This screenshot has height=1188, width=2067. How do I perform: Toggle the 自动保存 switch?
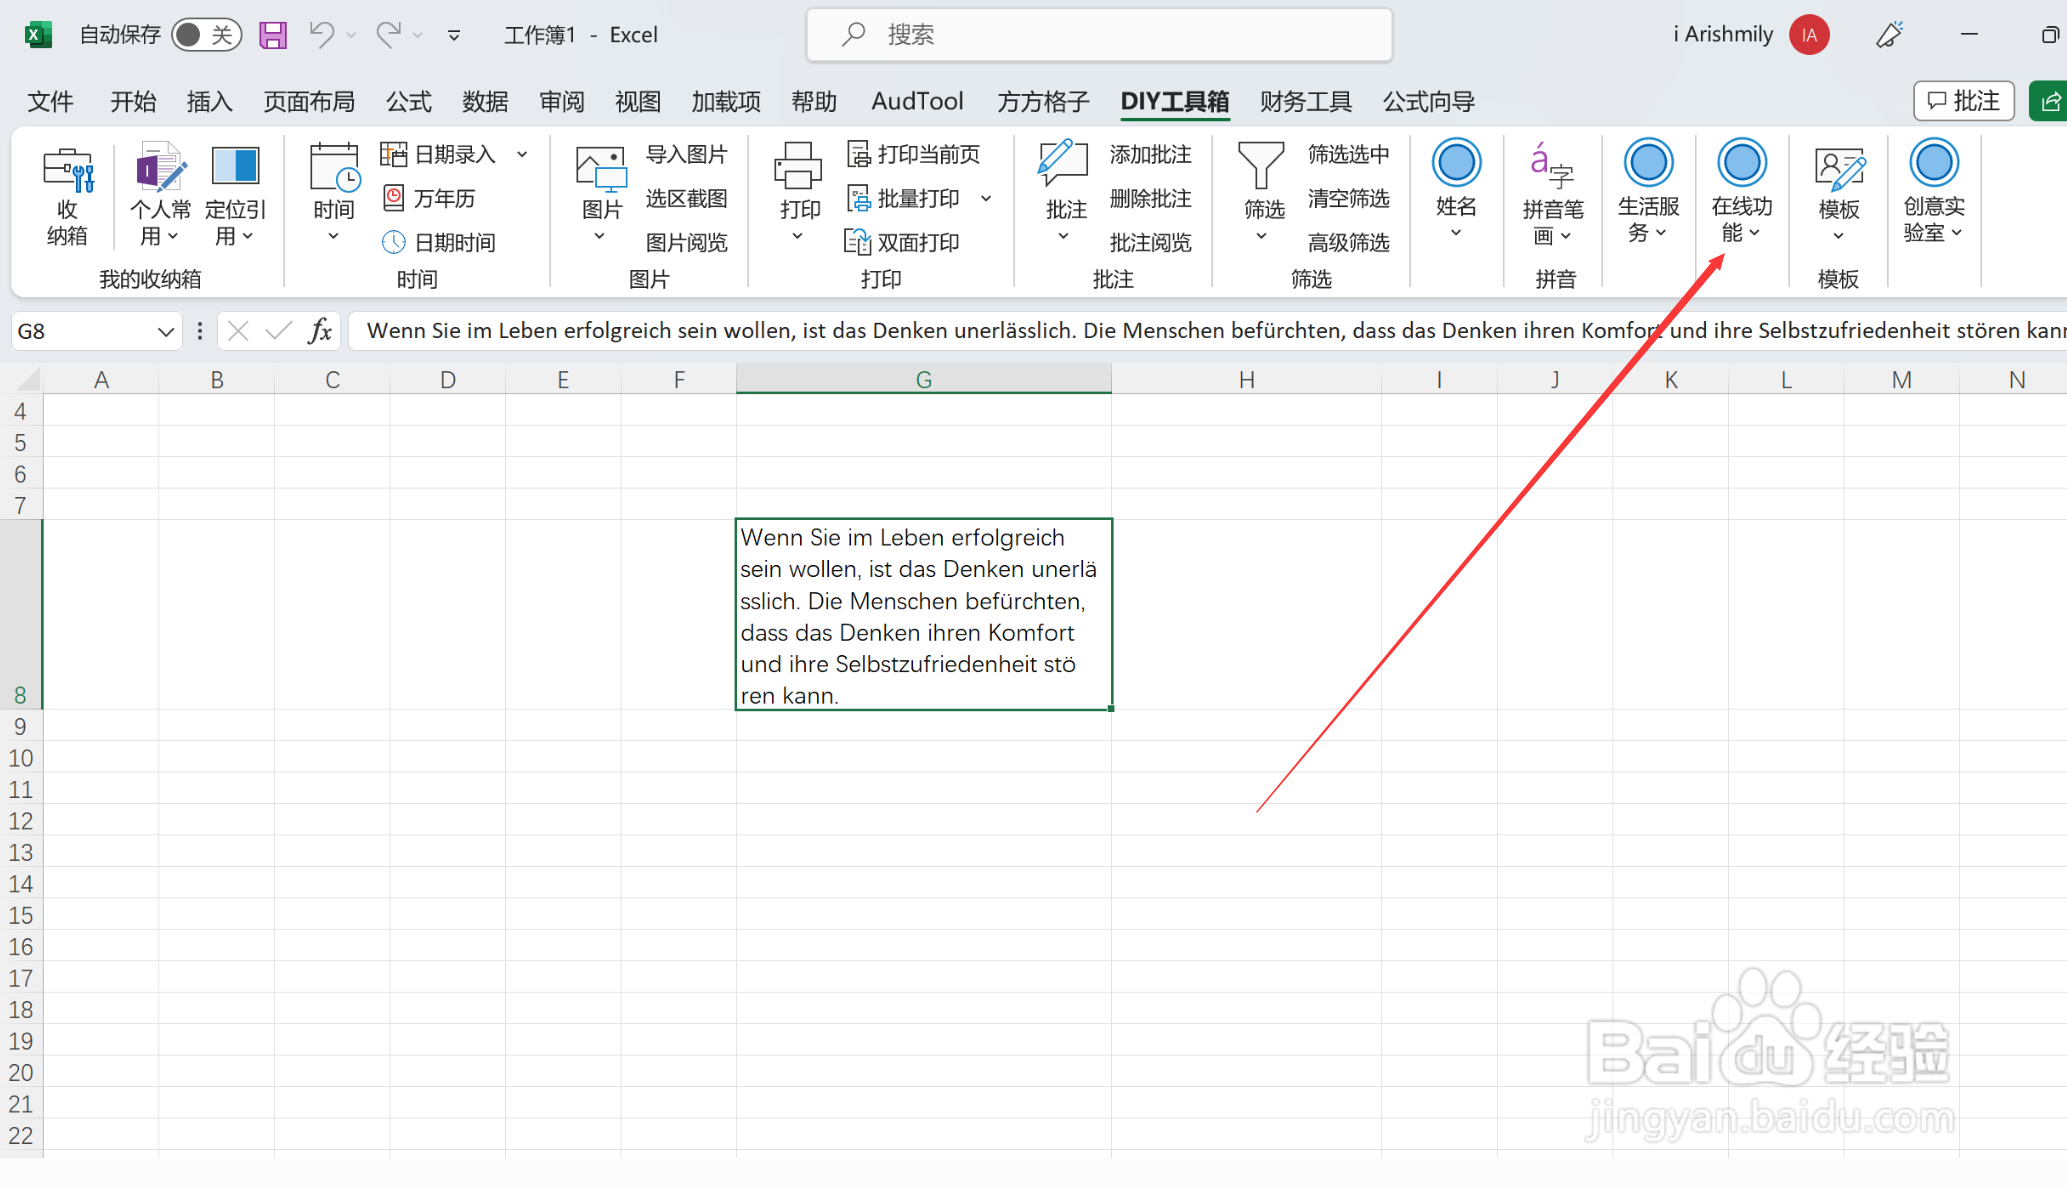point(206,35)
